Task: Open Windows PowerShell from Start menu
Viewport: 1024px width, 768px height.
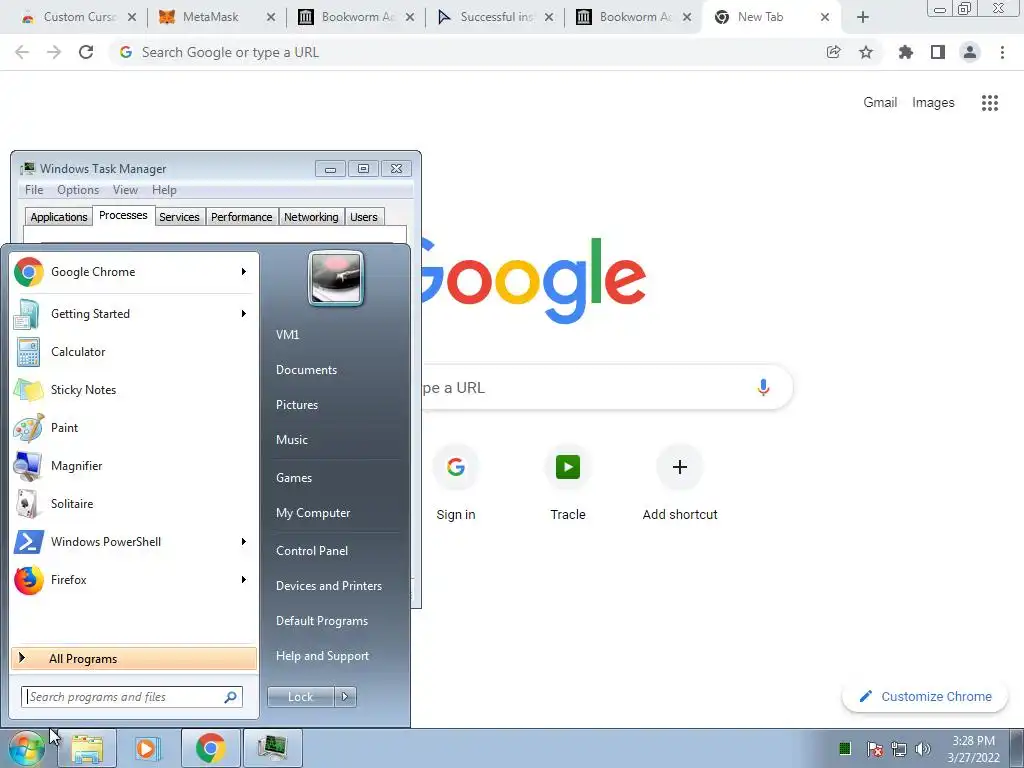Action: point(134,541)
